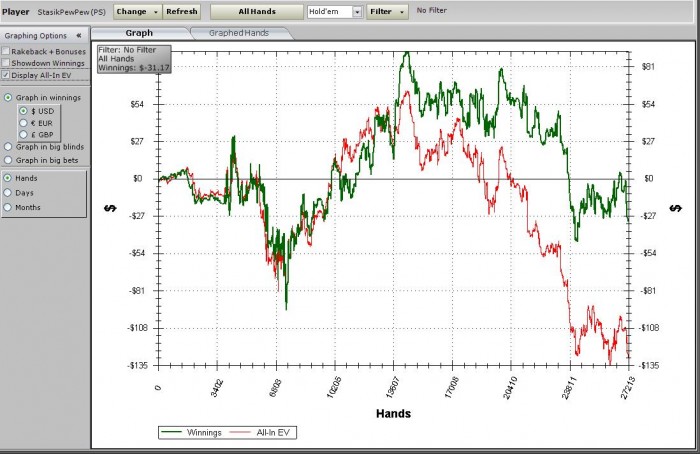Switch to the Graph tab
Viewport: 700px width, 454px height.
coord(139,33)
